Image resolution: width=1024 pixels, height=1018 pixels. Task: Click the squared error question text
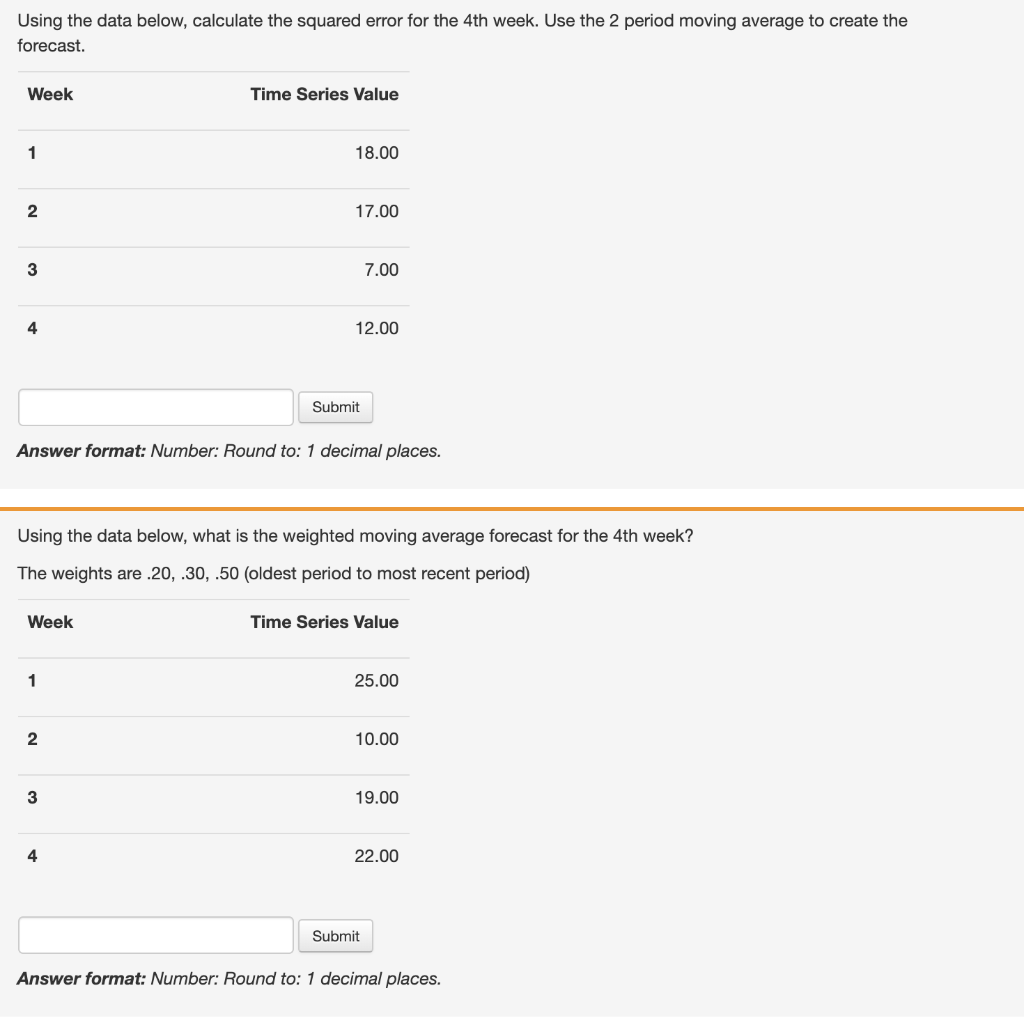click(x=460, y=20)
